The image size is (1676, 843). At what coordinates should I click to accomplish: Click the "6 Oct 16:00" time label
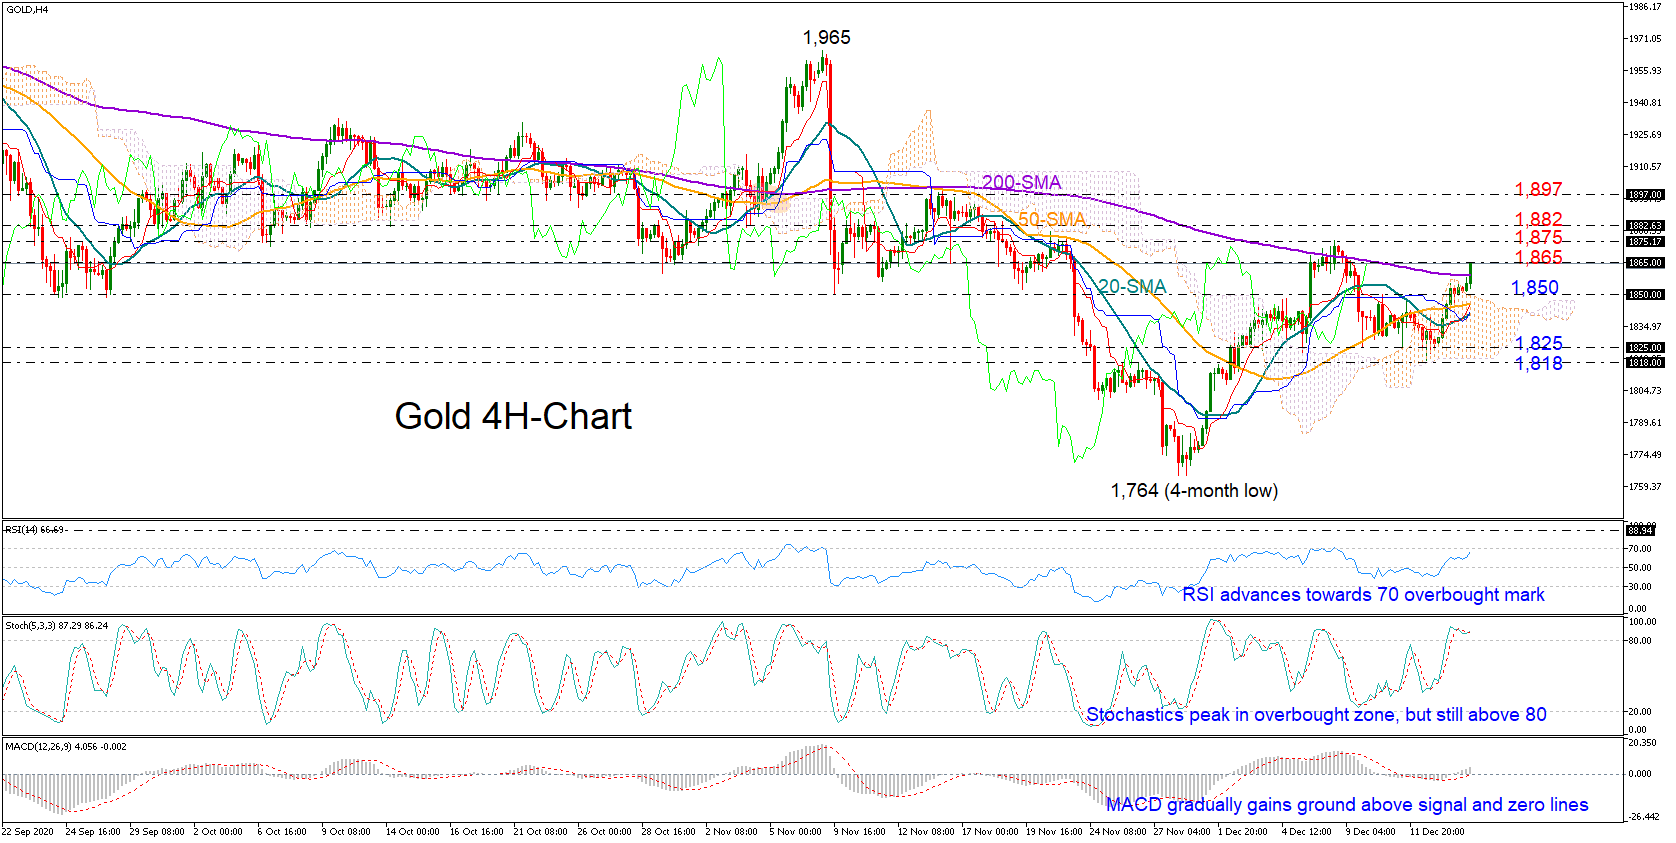tap(282, 832)
